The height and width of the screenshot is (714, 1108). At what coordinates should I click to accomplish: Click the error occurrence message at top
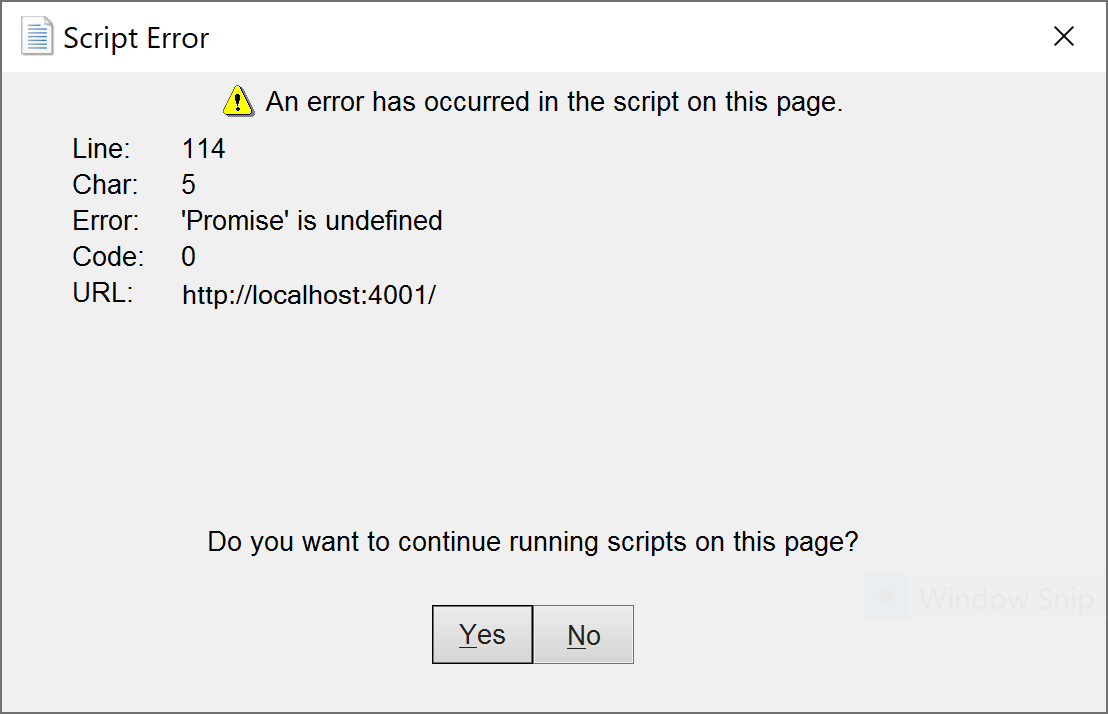pyautogui.click(x=553, y=101)
